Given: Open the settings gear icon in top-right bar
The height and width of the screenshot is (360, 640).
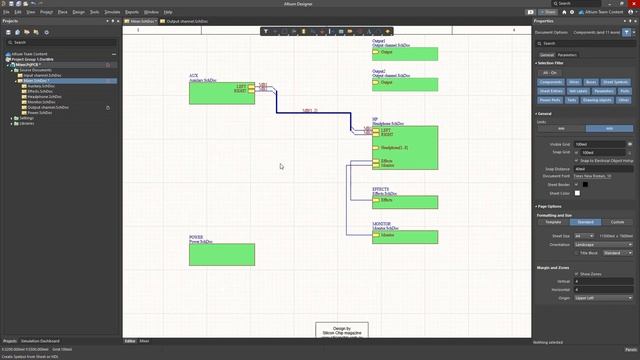Looking at the screenshot, I should tap(572, 12).
